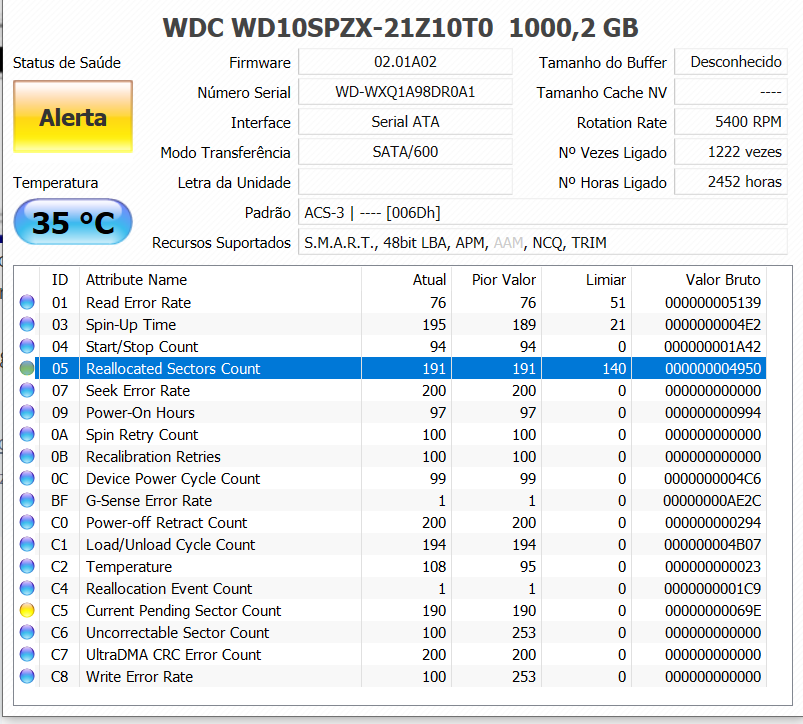Click the status orb for Reallocation Event Count
Viewport: 803px width, 724px height.
point(27,588)
